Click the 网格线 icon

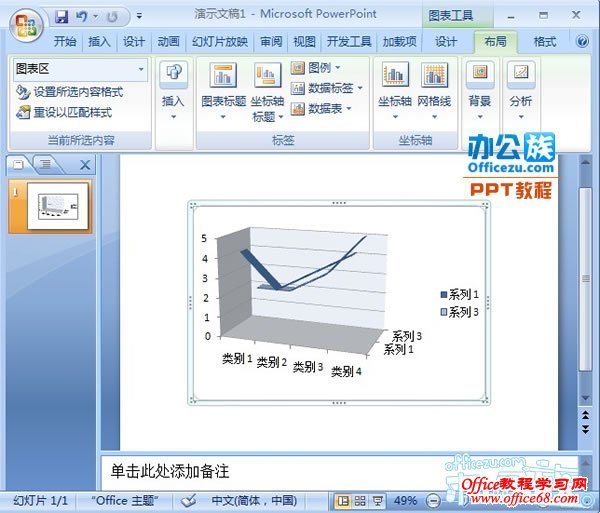[x=434, y=74]
